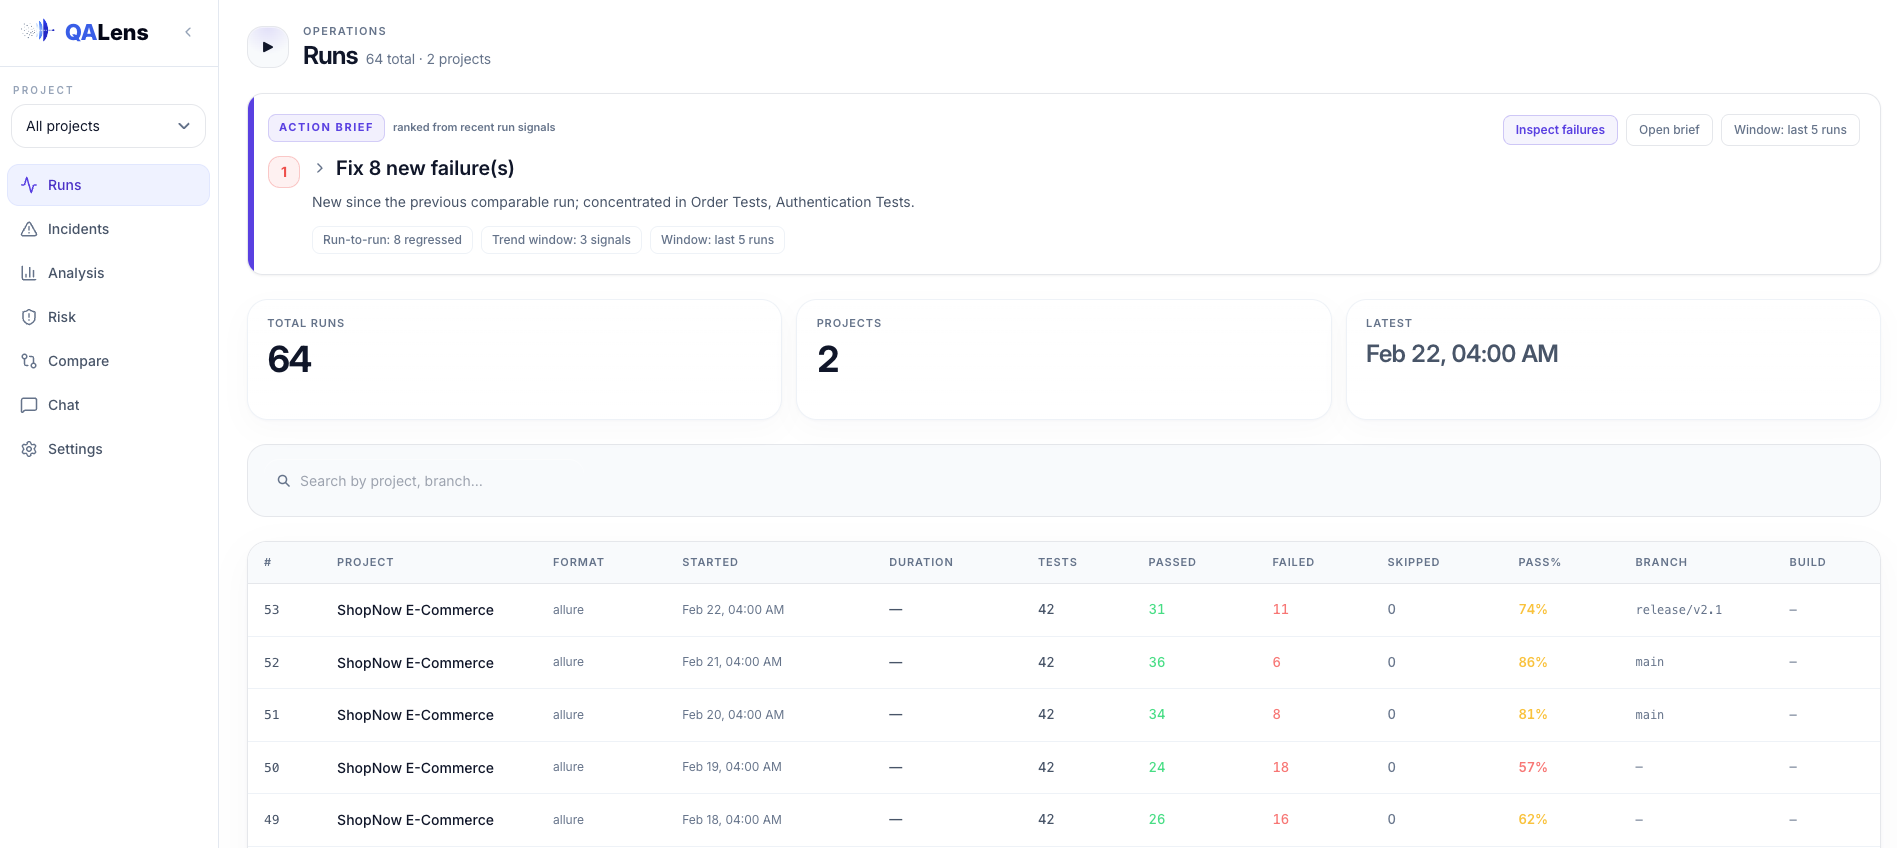Open run 50 ShopNow E-Commerce row

click(x=1063, y=768)
